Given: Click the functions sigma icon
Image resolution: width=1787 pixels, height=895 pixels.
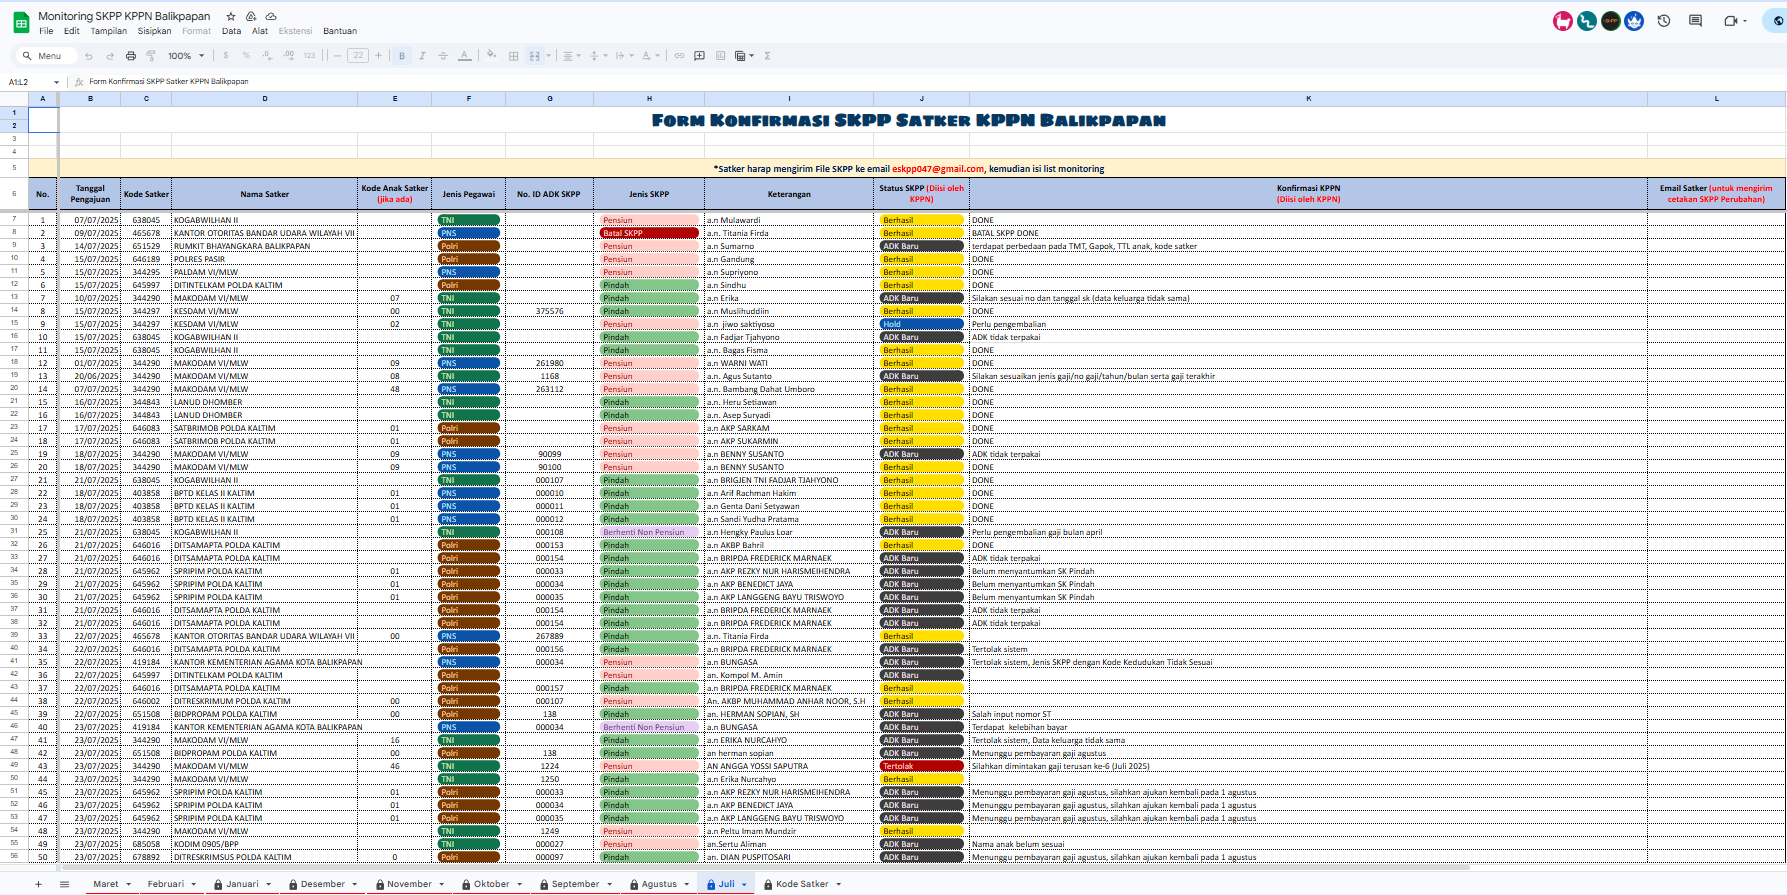Looking at the screenshot, I should 767,56.
